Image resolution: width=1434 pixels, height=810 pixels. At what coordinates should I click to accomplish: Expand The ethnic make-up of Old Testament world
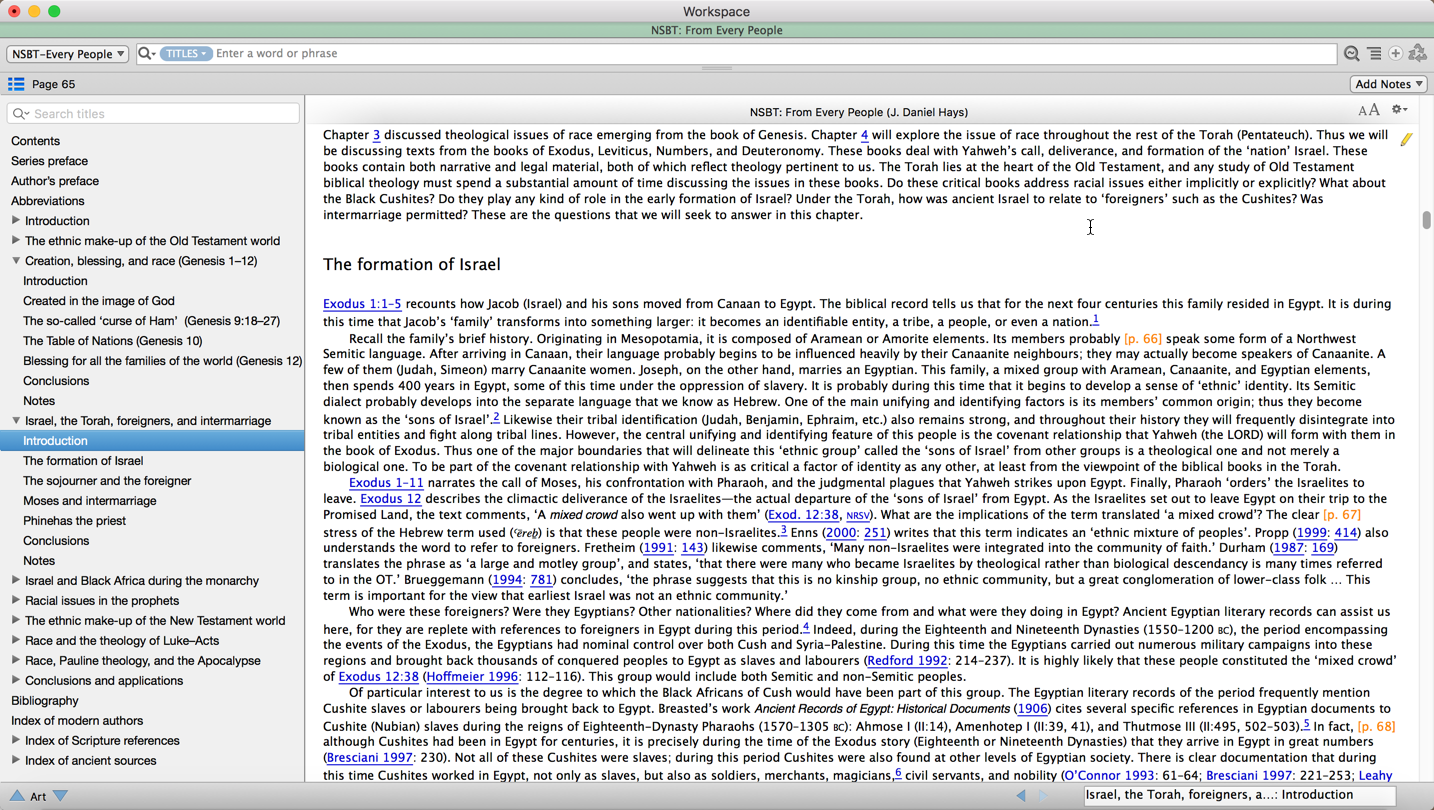click(x=16, y=240)
